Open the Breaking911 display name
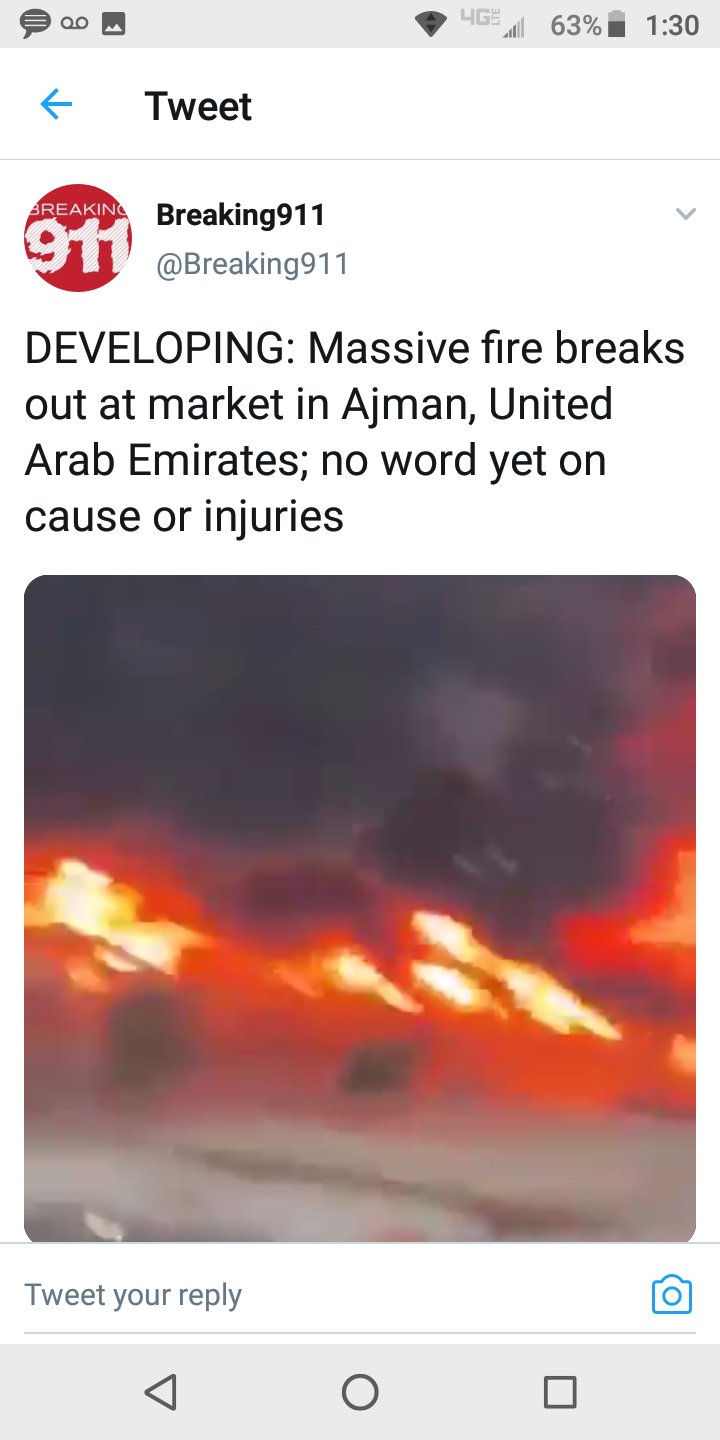Image resolution: width=720 pixels, height=1440 pixels. [240, 215]
